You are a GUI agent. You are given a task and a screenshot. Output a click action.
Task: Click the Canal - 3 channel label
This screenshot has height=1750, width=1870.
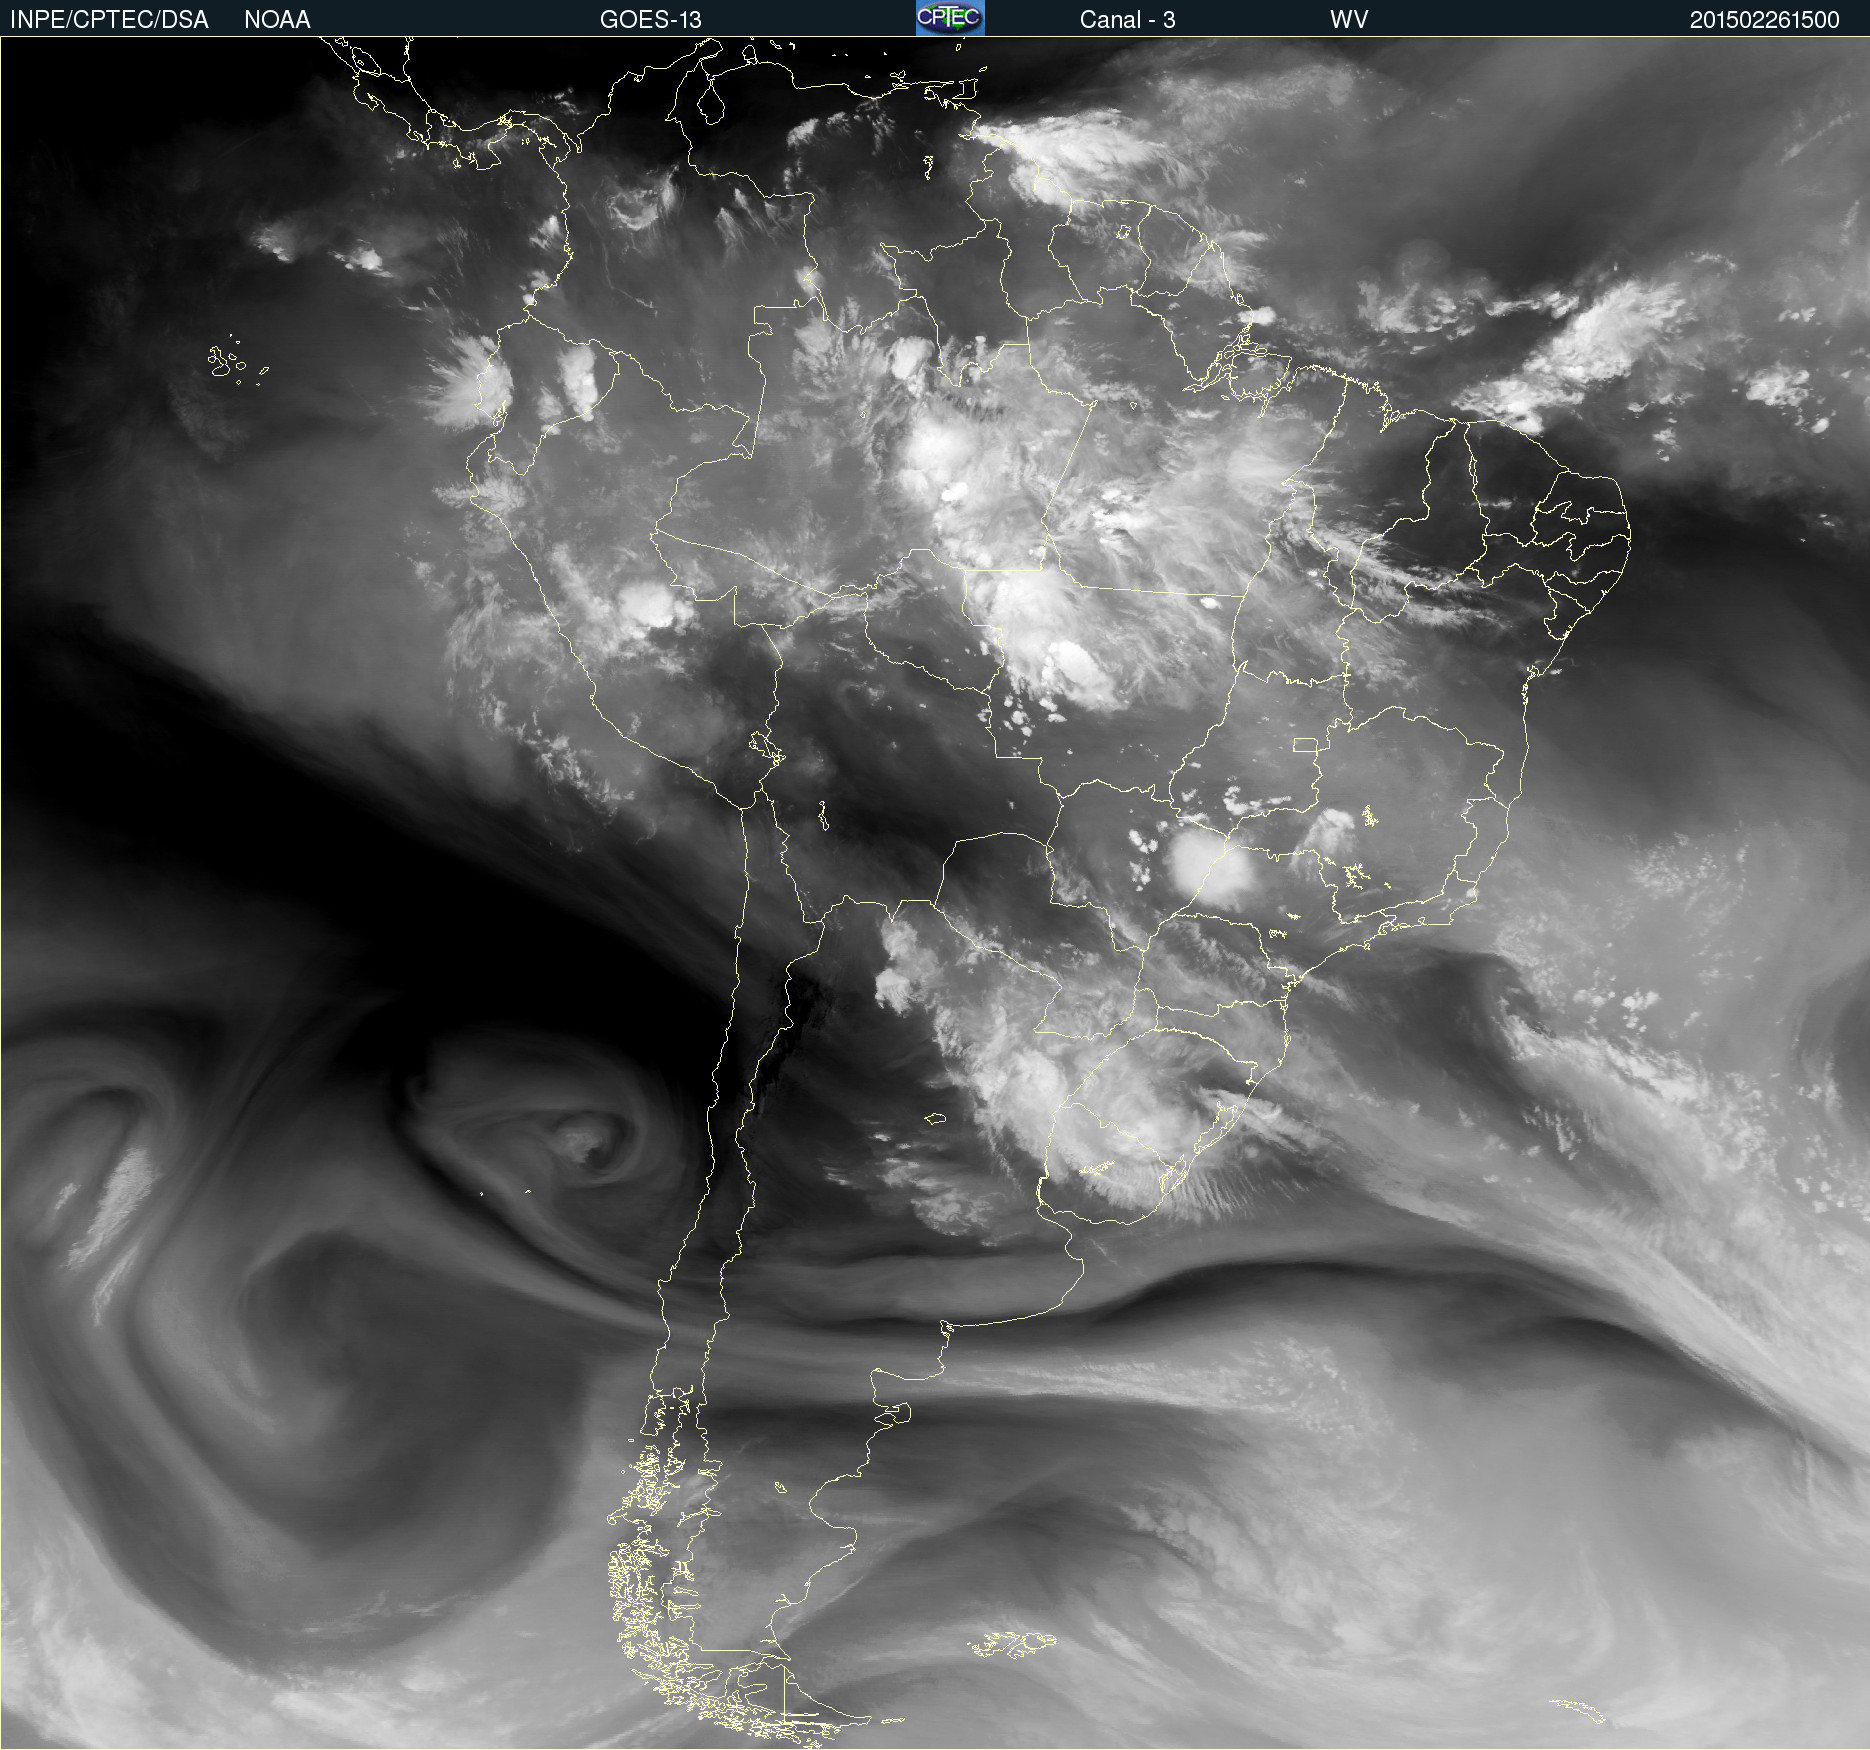coord(1127,19)
